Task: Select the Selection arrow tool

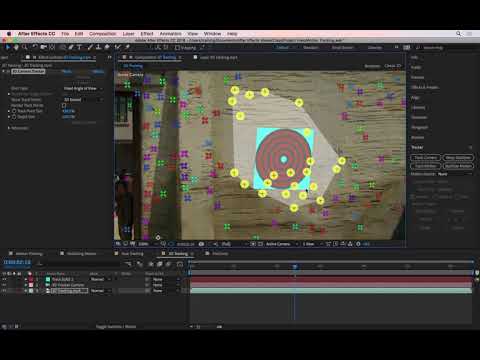Action: [x=8, y=47]
